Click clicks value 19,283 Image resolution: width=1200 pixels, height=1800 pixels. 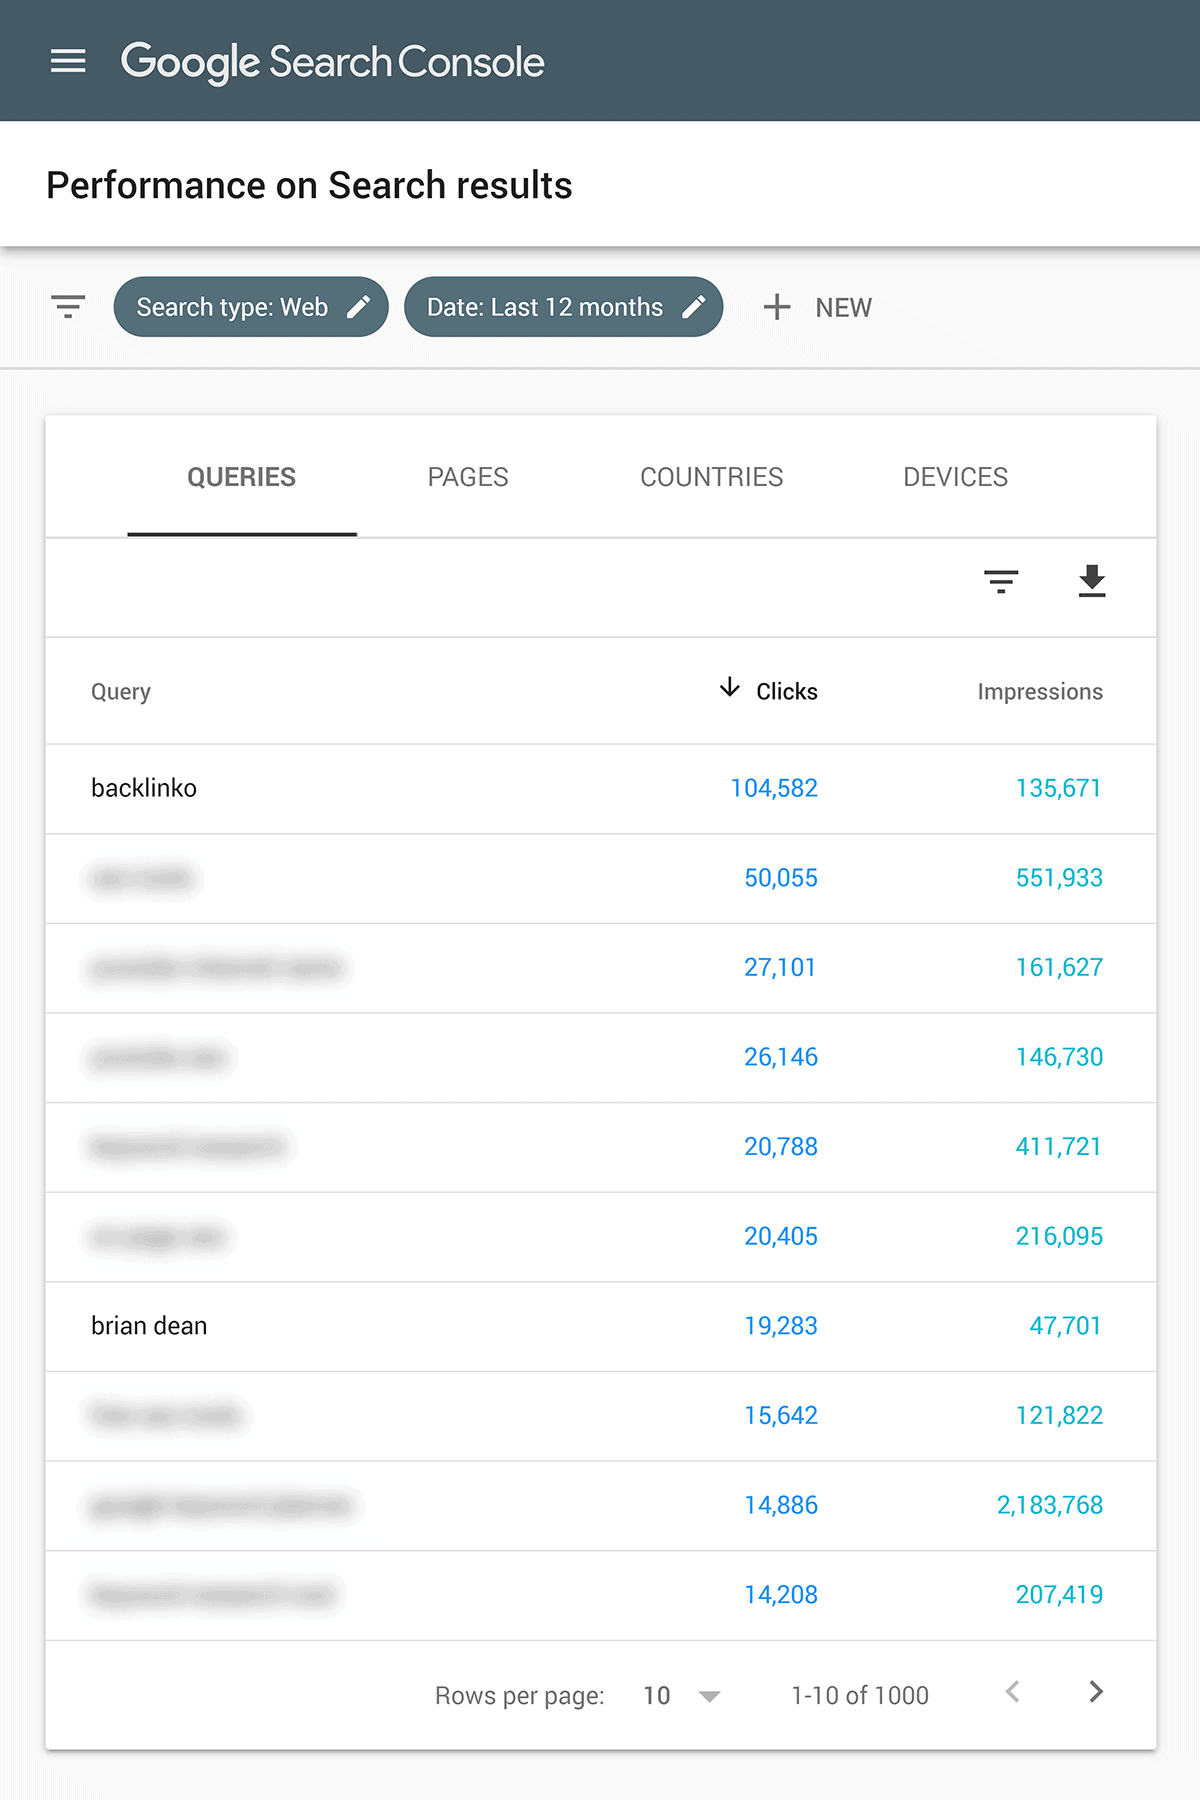point(781,1326)
